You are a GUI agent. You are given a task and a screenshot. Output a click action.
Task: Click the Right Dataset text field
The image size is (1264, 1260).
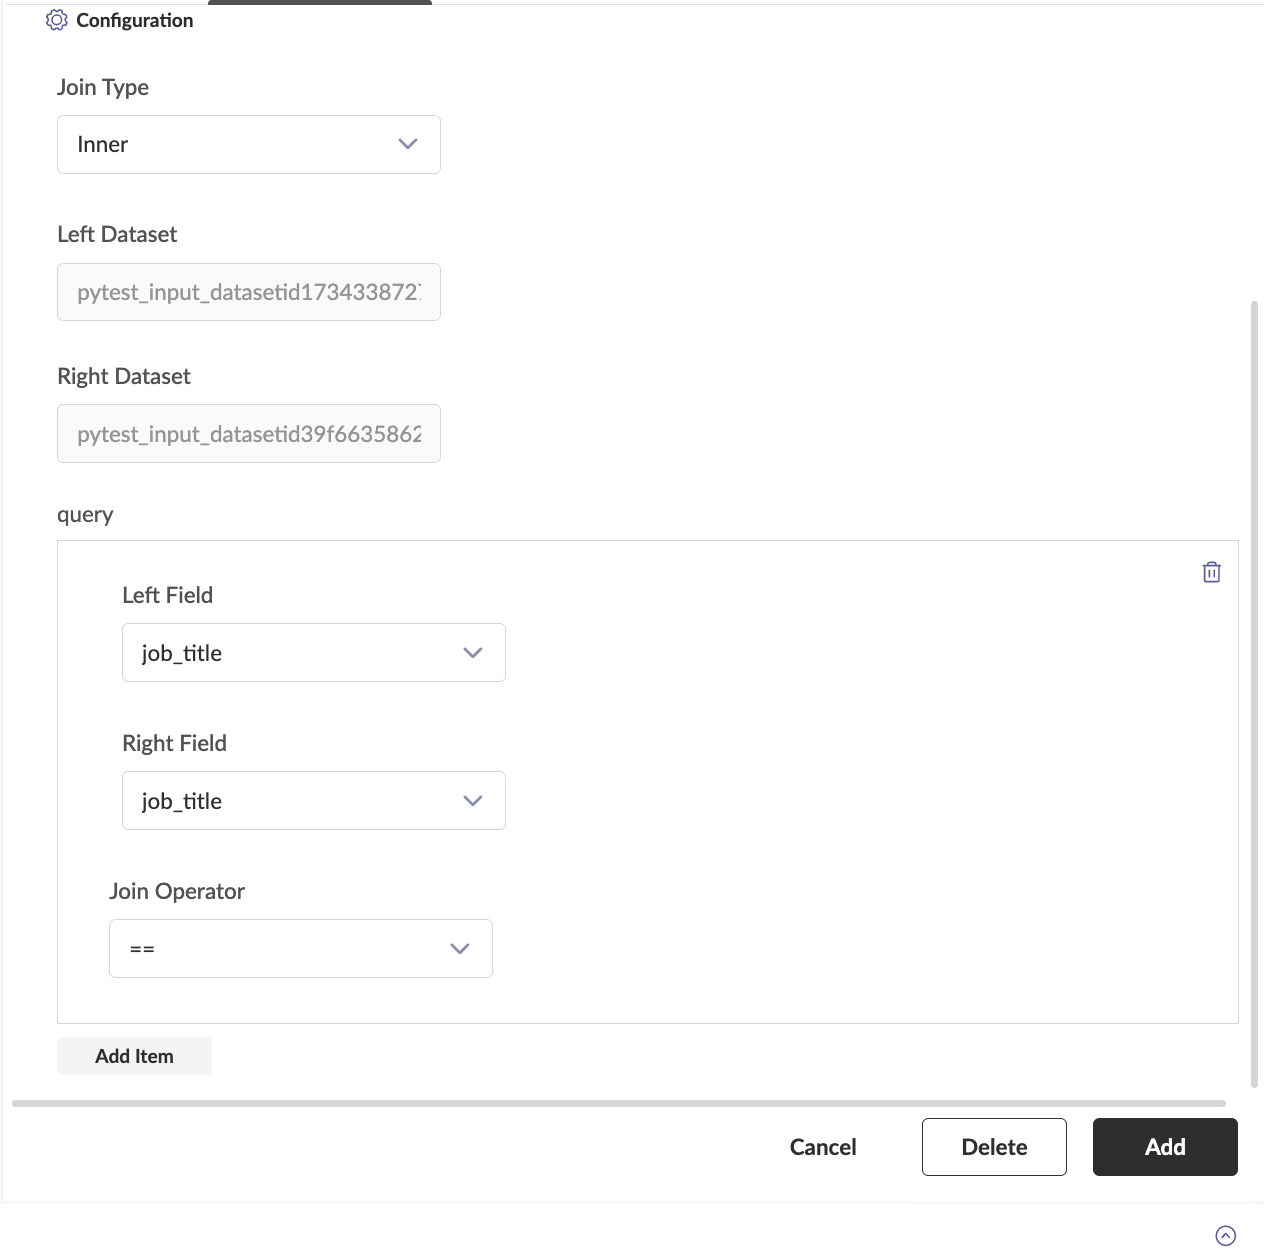coord(248,434)
